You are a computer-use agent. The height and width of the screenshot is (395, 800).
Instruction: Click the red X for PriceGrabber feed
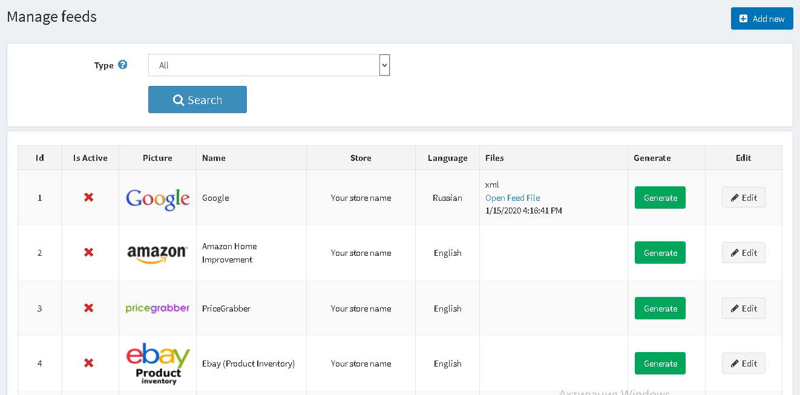[x=89, y=308]
